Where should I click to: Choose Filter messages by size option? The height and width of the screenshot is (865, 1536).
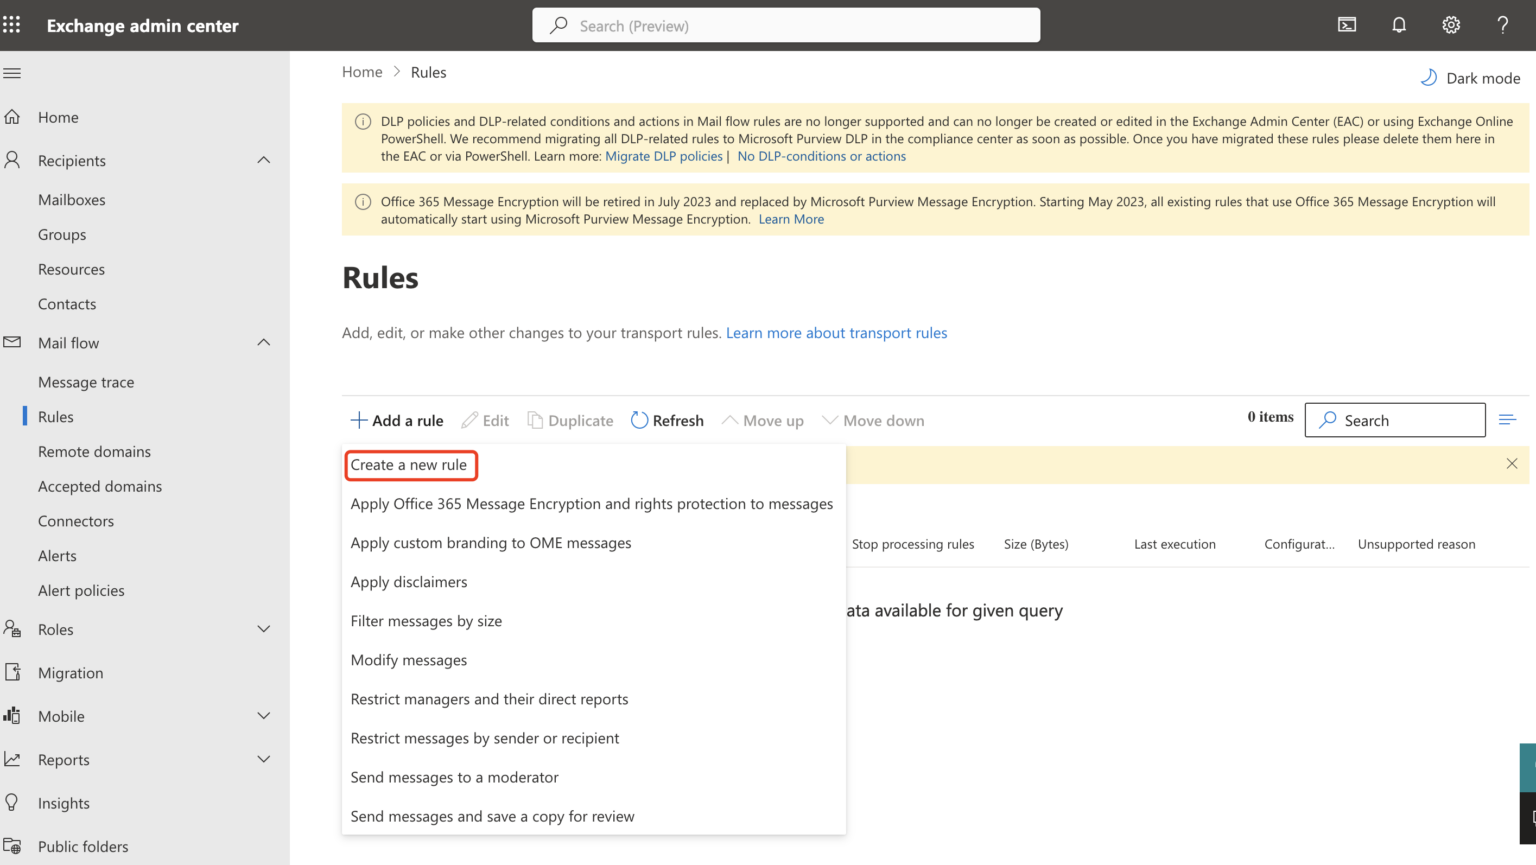pyautogui.click(x=426, y=620)
